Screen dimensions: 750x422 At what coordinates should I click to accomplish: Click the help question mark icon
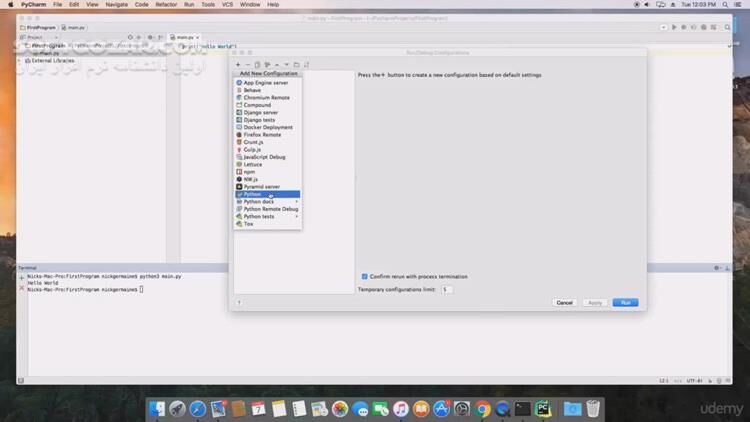[239, 302]
